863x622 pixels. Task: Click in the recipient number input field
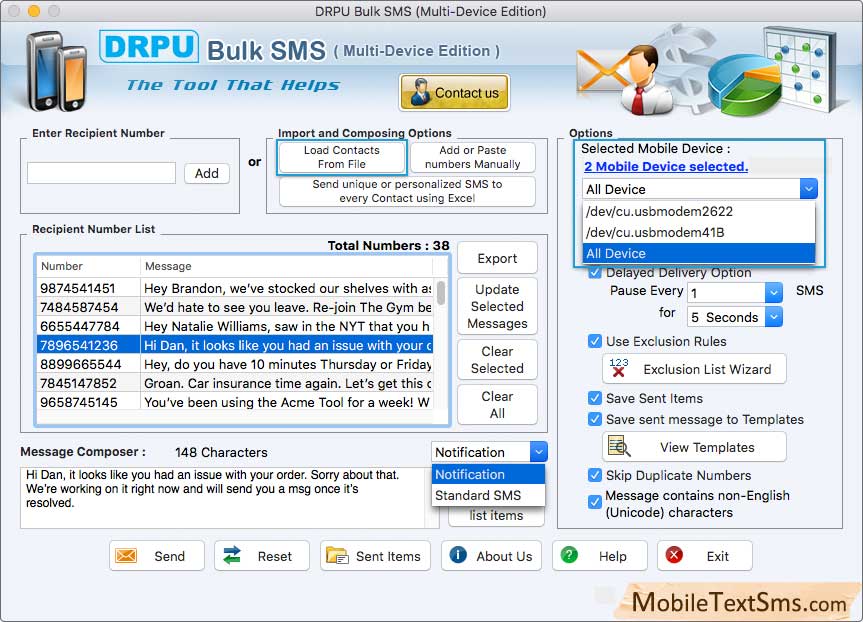(102, 173)
